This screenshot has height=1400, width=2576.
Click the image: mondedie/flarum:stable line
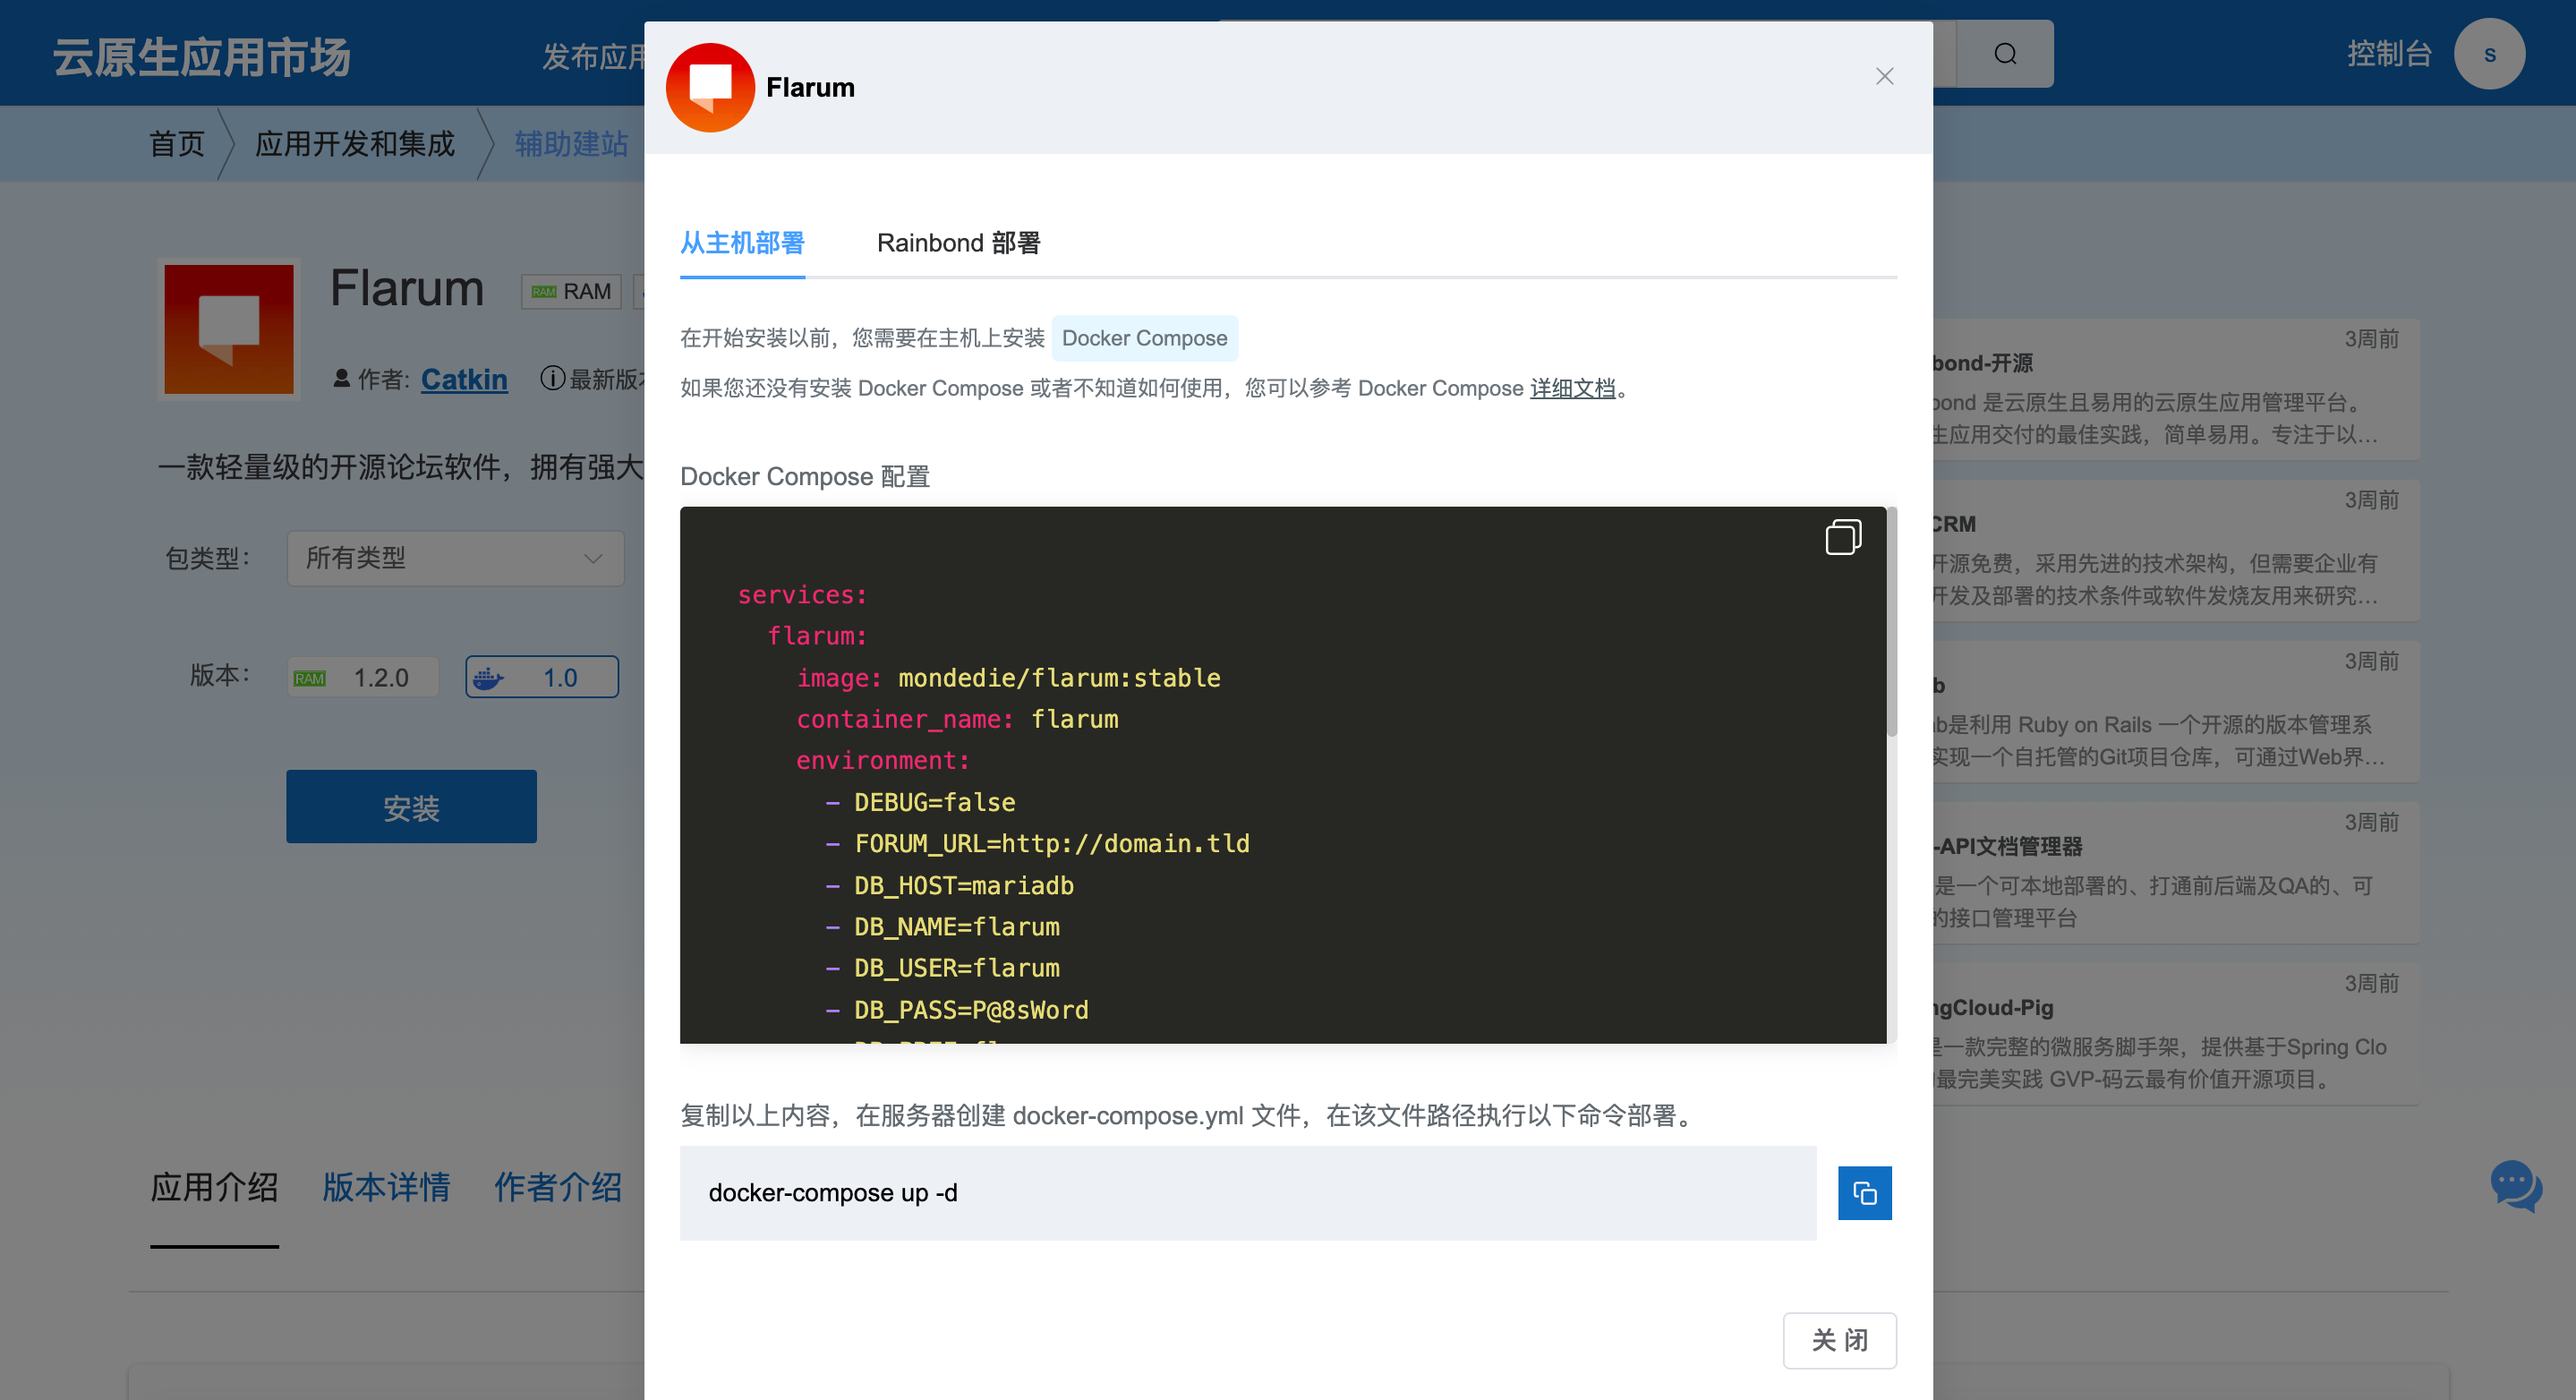1008,677
